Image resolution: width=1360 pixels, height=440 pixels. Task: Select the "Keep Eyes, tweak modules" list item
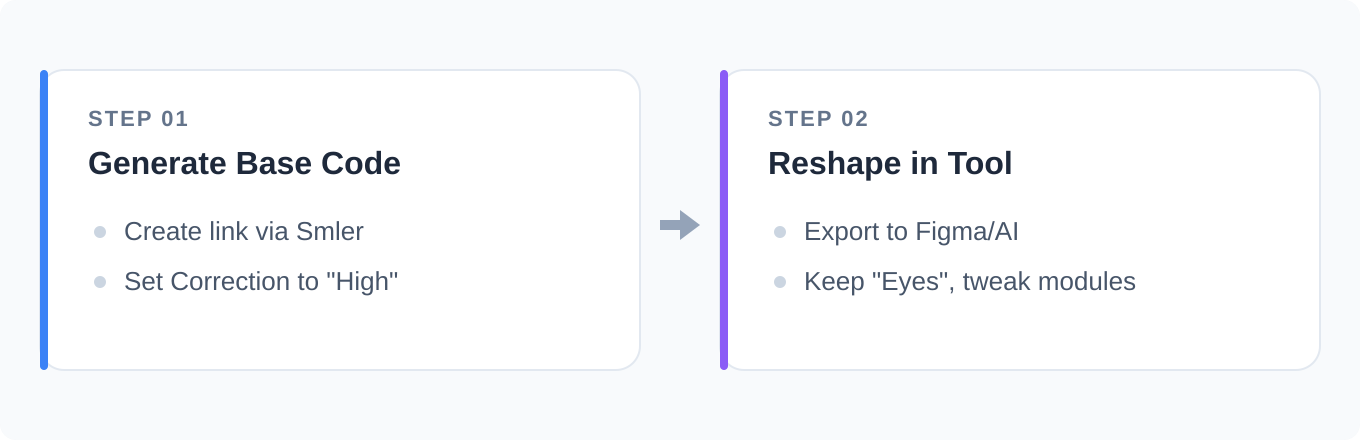[x=969, y=282]
